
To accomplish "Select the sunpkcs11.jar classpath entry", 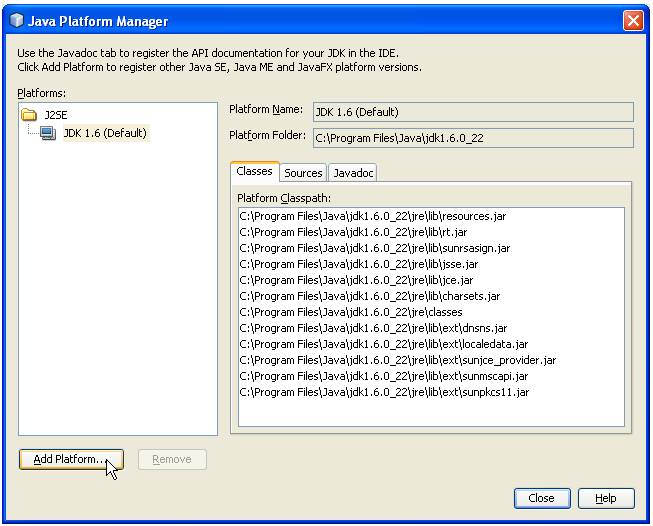I will (x=384, y=392).
